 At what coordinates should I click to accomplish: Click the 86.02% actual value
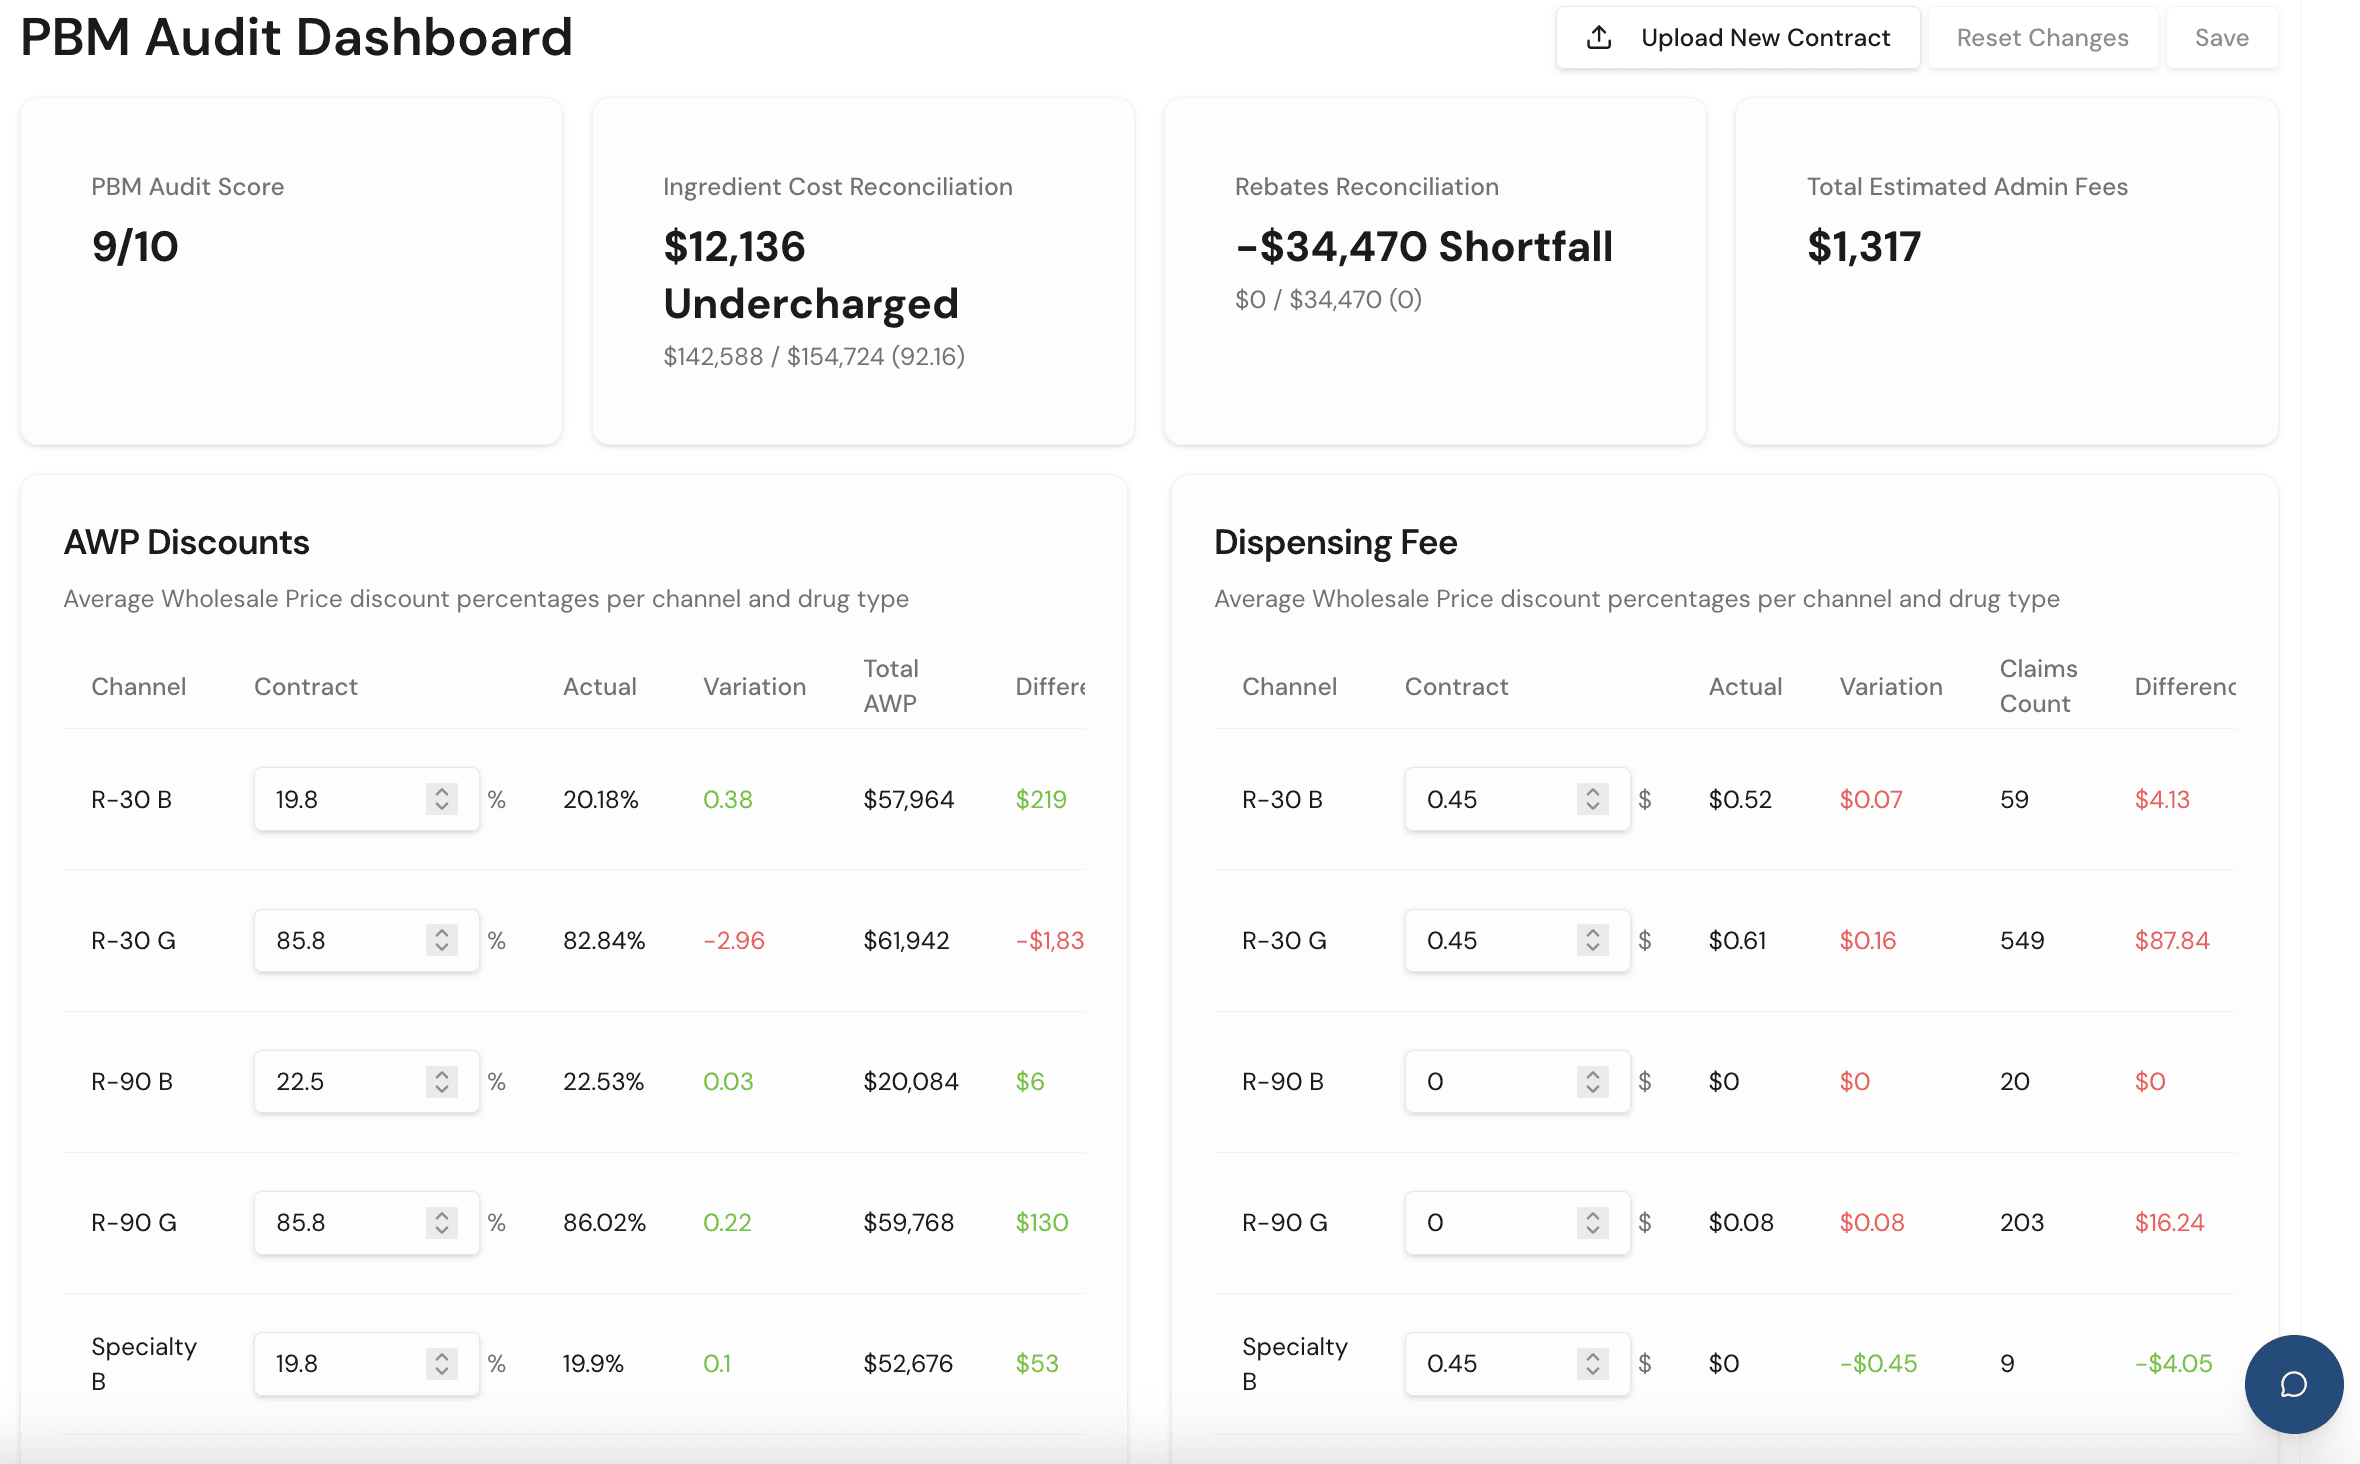(x=604, y=1222)
